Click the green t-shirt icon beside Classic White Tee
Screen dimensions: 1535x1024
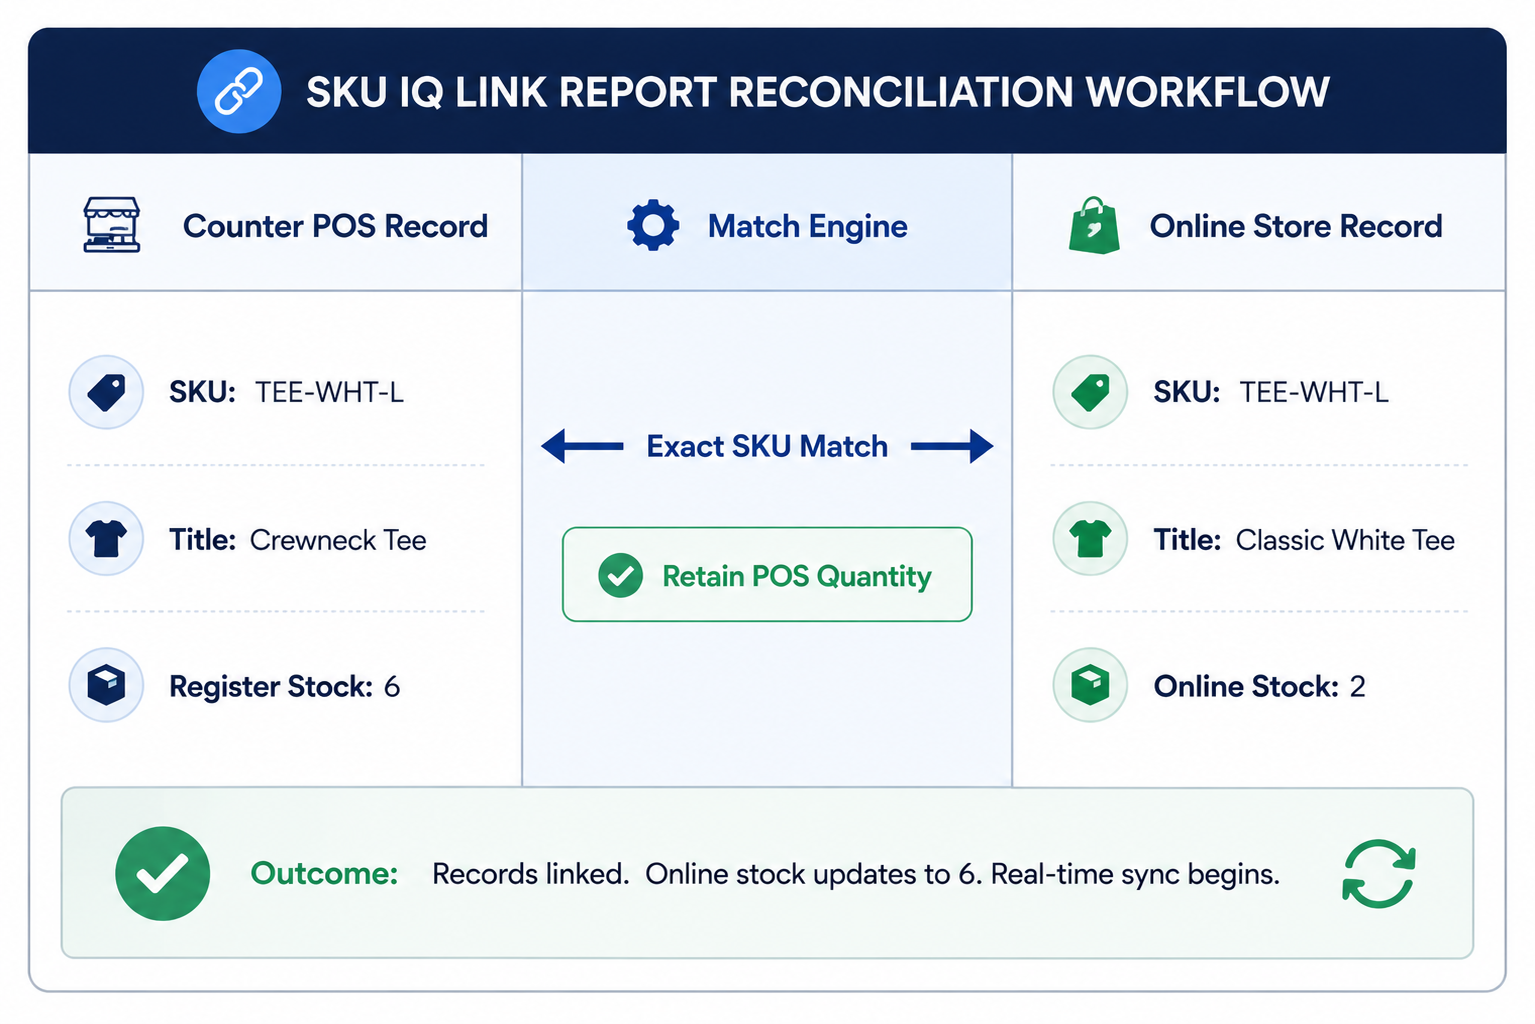click(1090, 539)
